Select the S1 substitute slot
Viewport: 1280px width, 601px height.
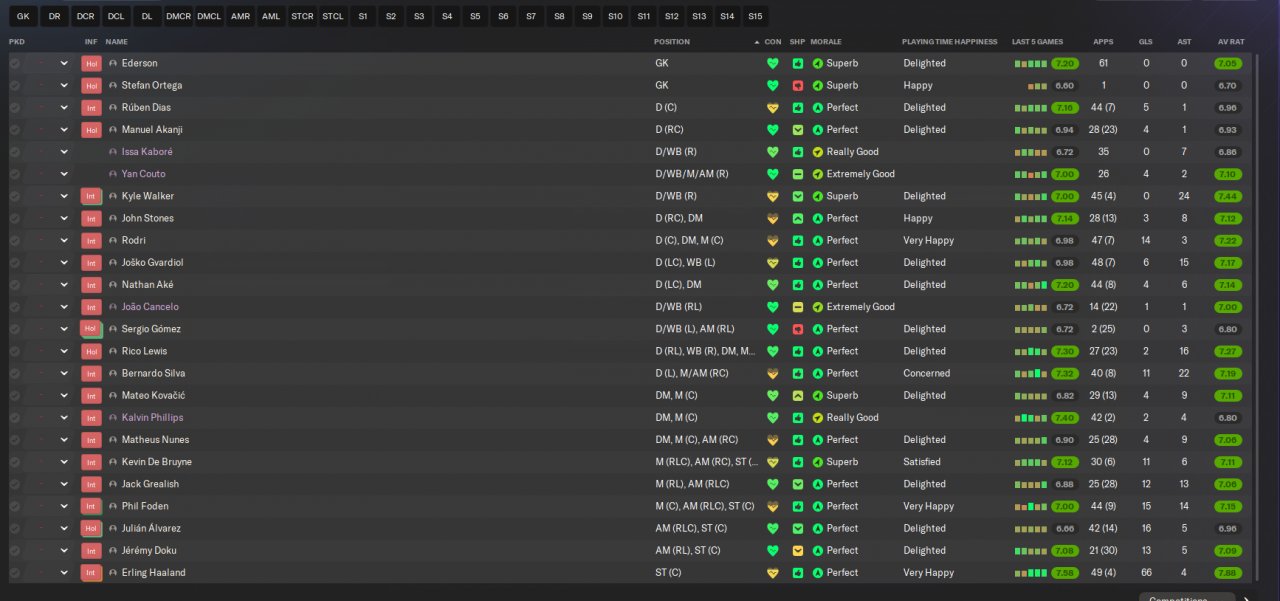(x=362, y=16)
